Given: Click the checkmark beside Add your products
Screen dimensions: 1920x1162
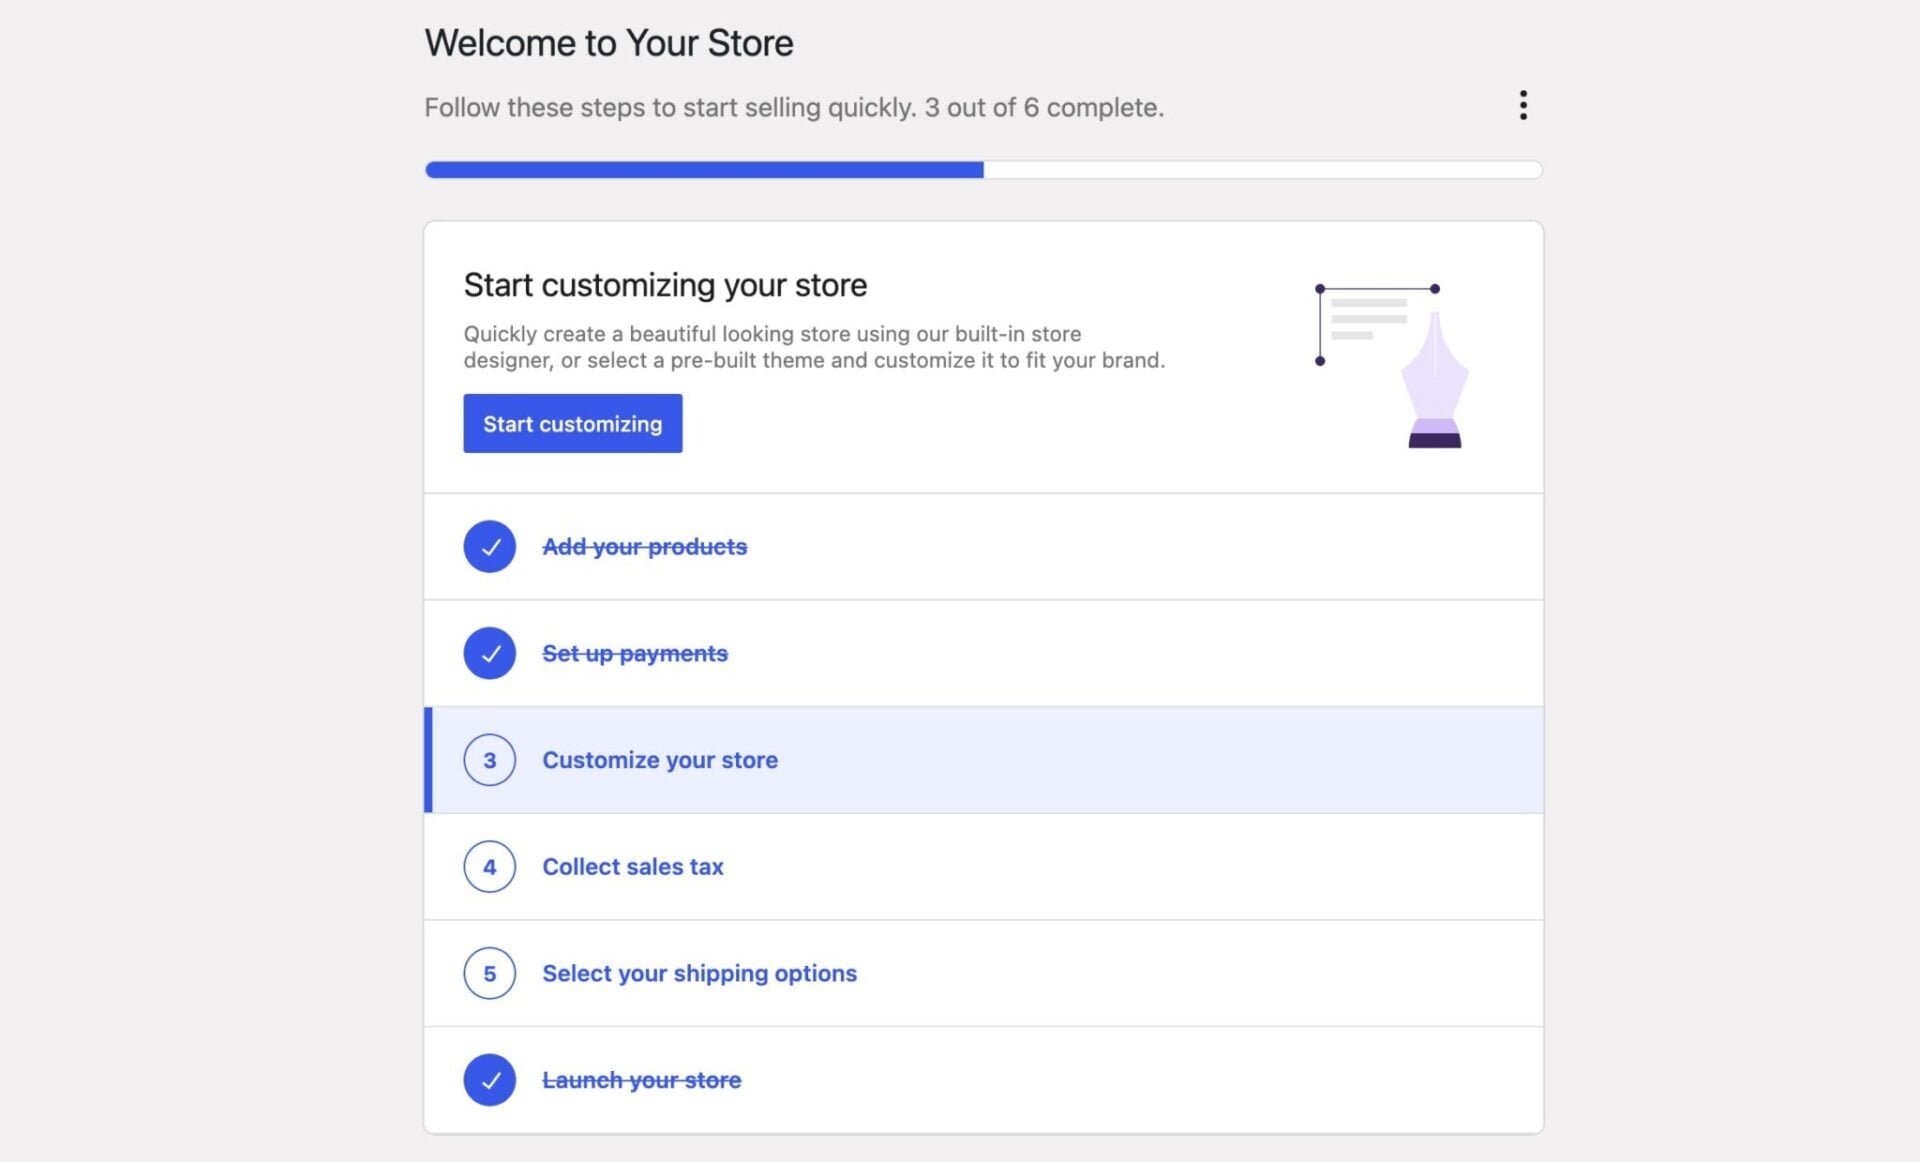Looking at the screenshot, I should (489, 546).
